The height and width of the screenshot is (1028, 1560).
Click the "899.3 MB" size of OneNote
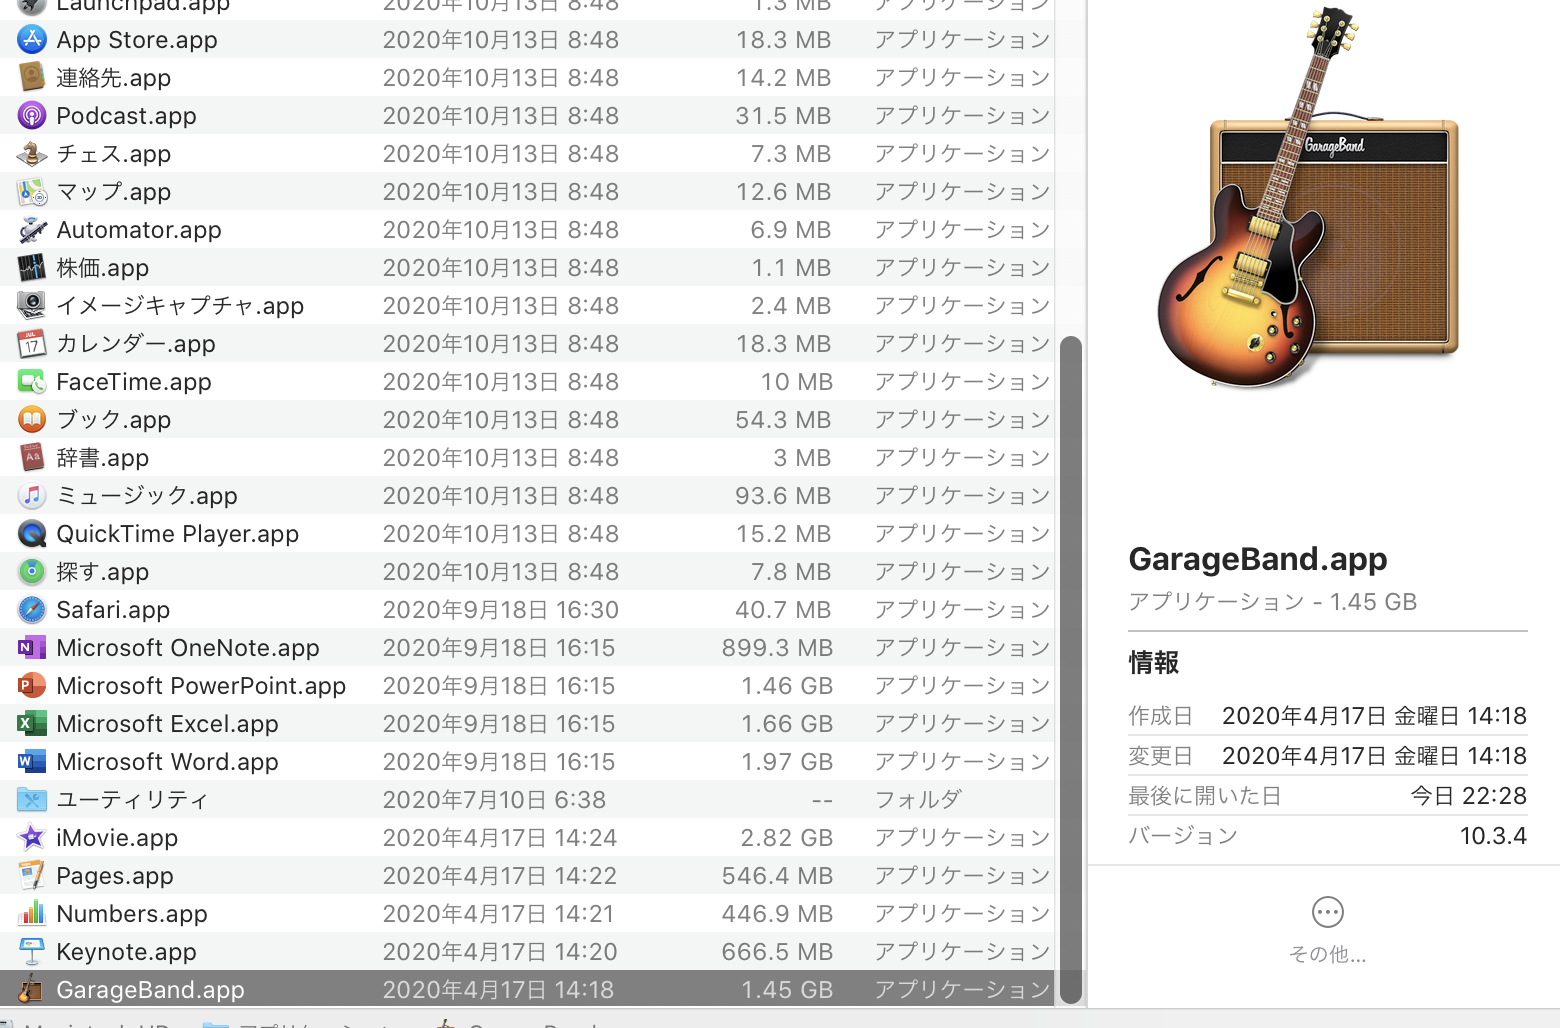pos(777,648)
